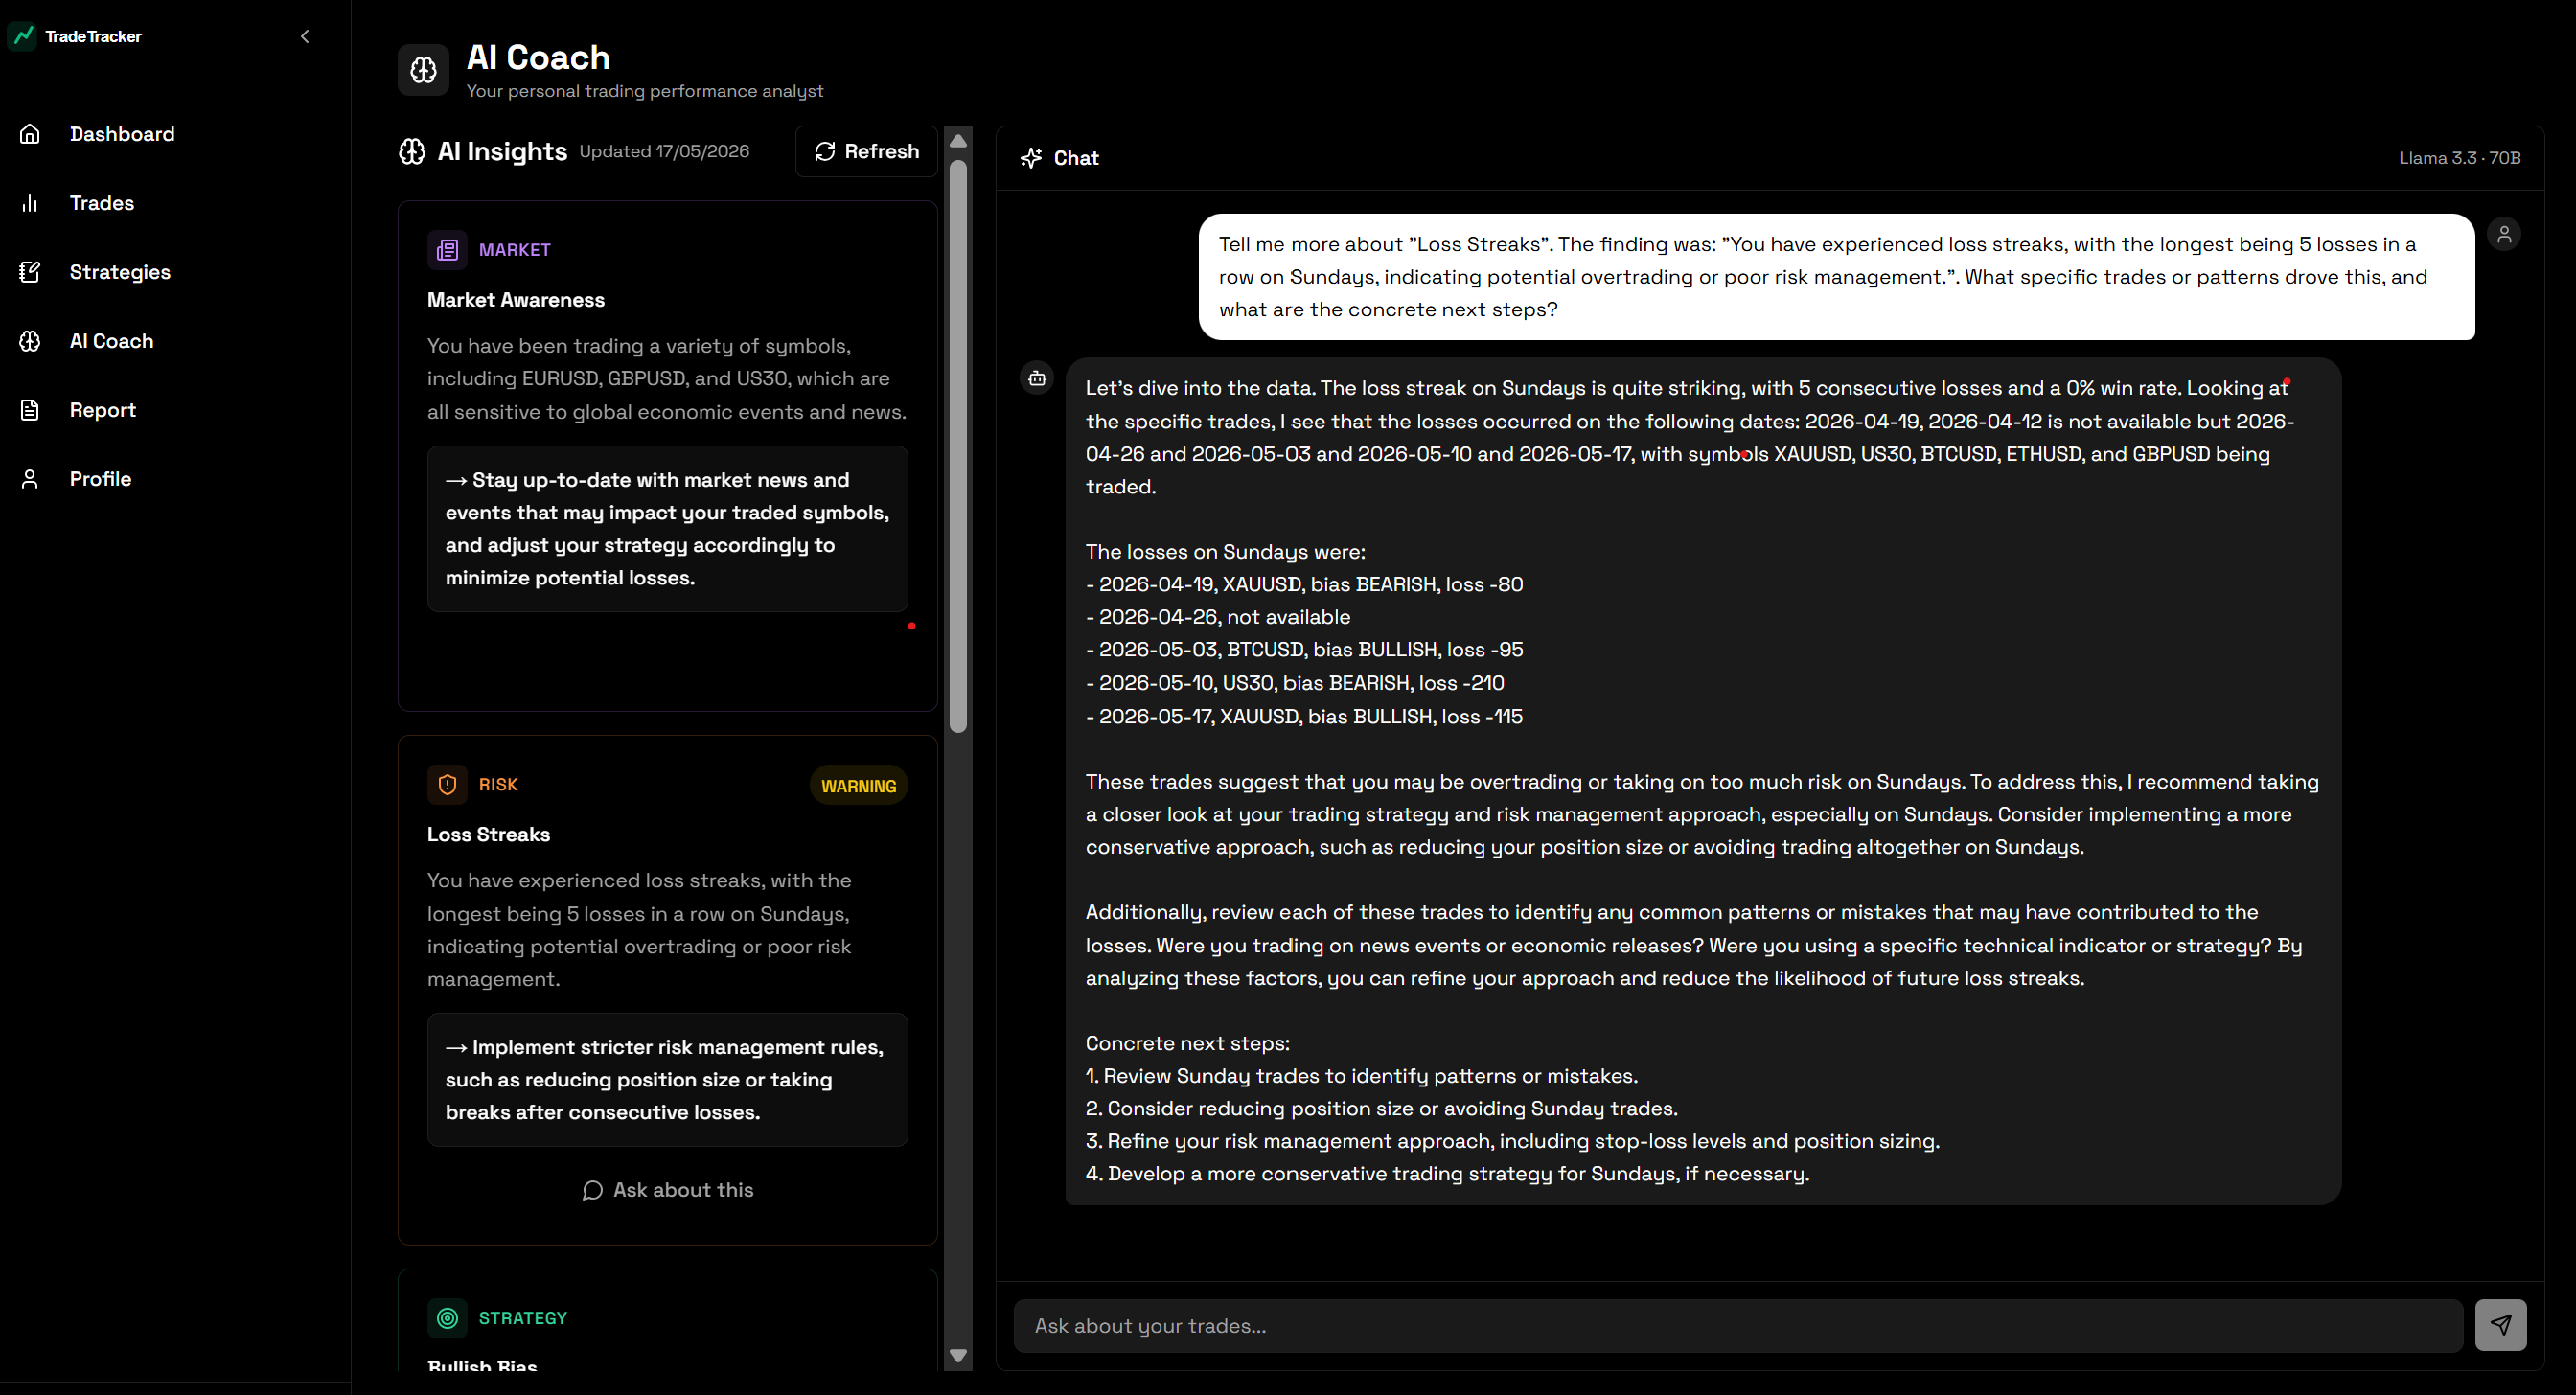The width and height of the screenshot is (2576, 1395).
Task: Click the Trades bar chart icon
Action: pyautogui.click(x=30, y=203)
